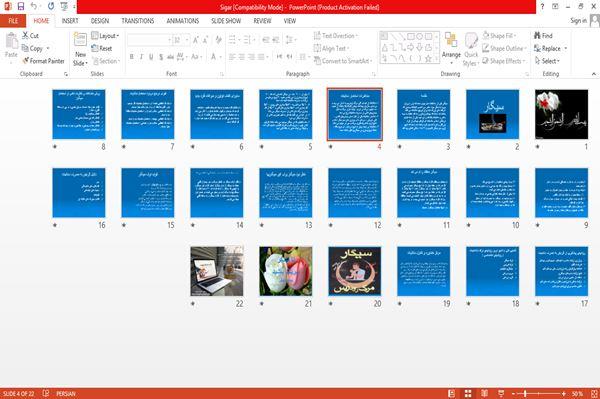Click the Redo/Repeat icon in title bar
Image resolution: width=600 pixels, height=399 pixels.
[51, 6]
